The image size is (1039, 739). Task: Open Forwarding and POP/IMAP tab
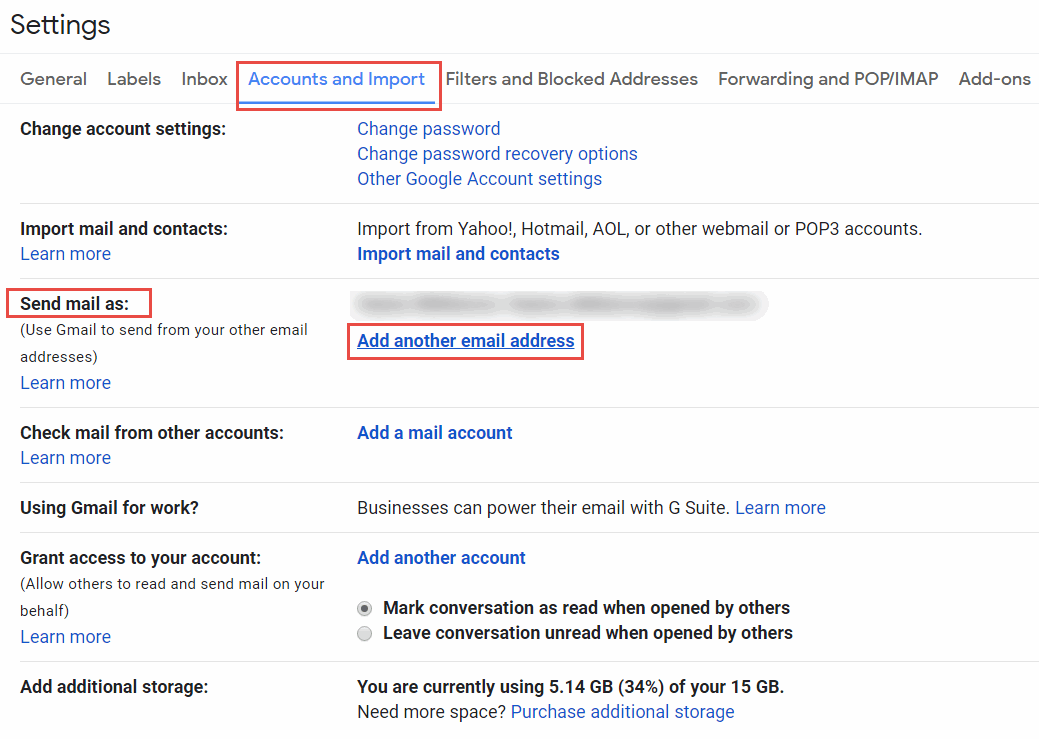(828, 79)
